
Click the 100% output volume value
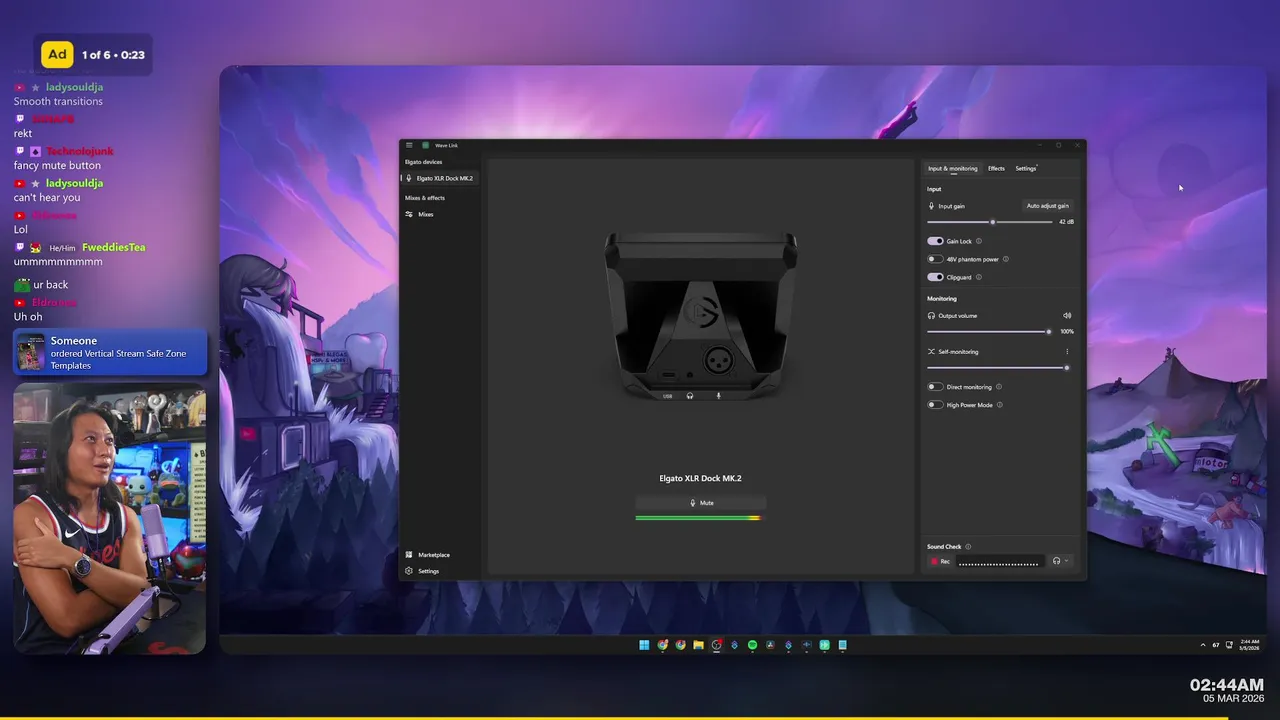1067,332
